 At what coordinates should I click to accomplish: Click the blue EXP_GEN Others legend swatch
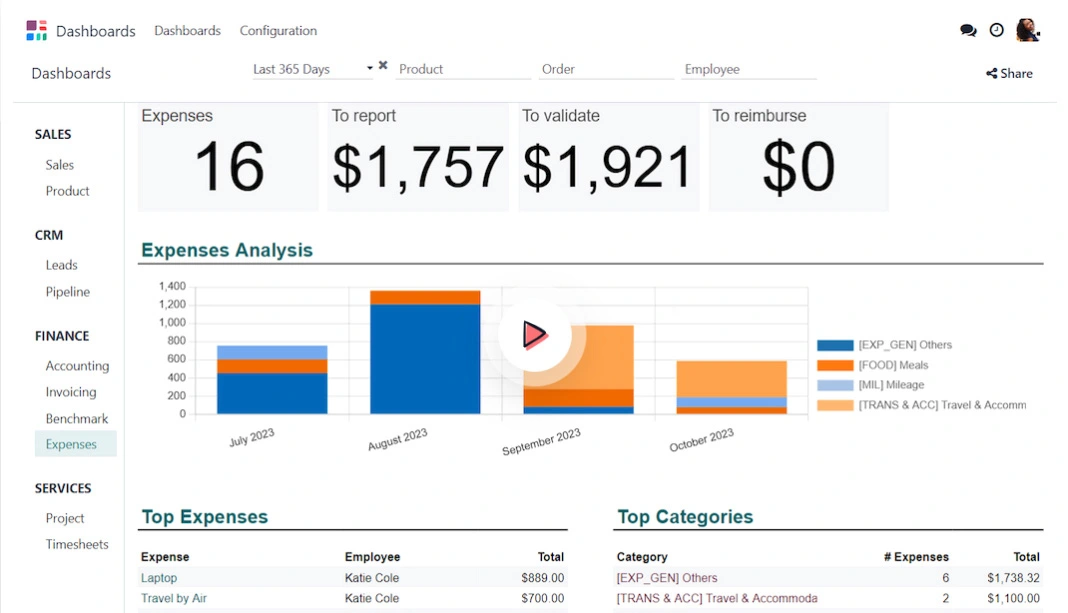click(x=835, y=345)
